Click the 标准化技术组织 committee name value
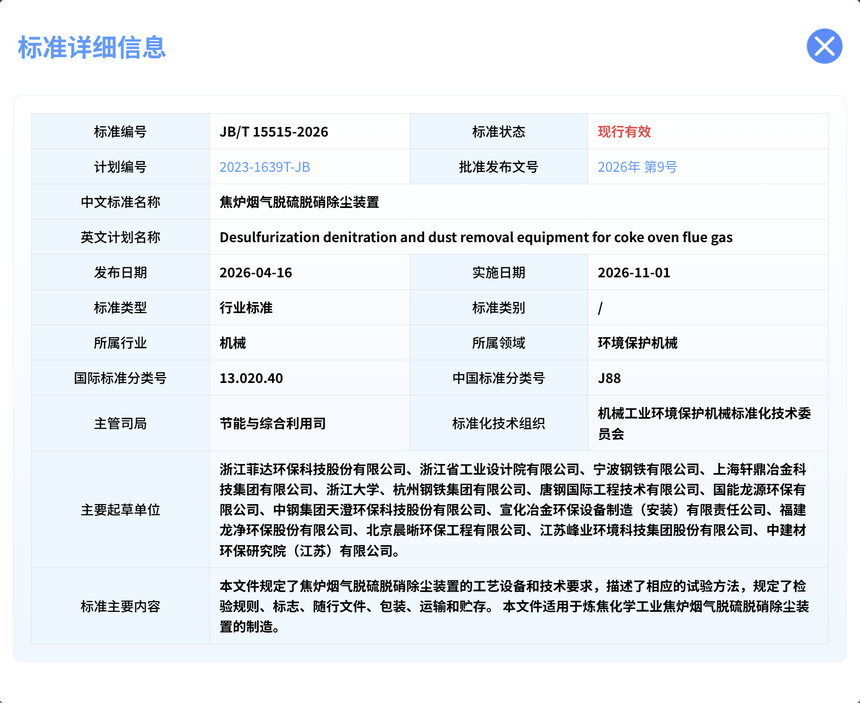 pyautogui.click(x=704, y=423)
